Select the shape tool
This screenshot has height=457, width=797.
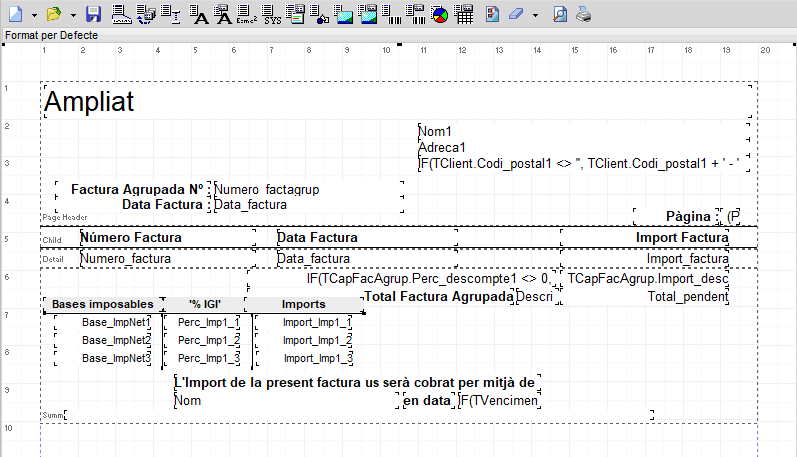click(319, 14)
